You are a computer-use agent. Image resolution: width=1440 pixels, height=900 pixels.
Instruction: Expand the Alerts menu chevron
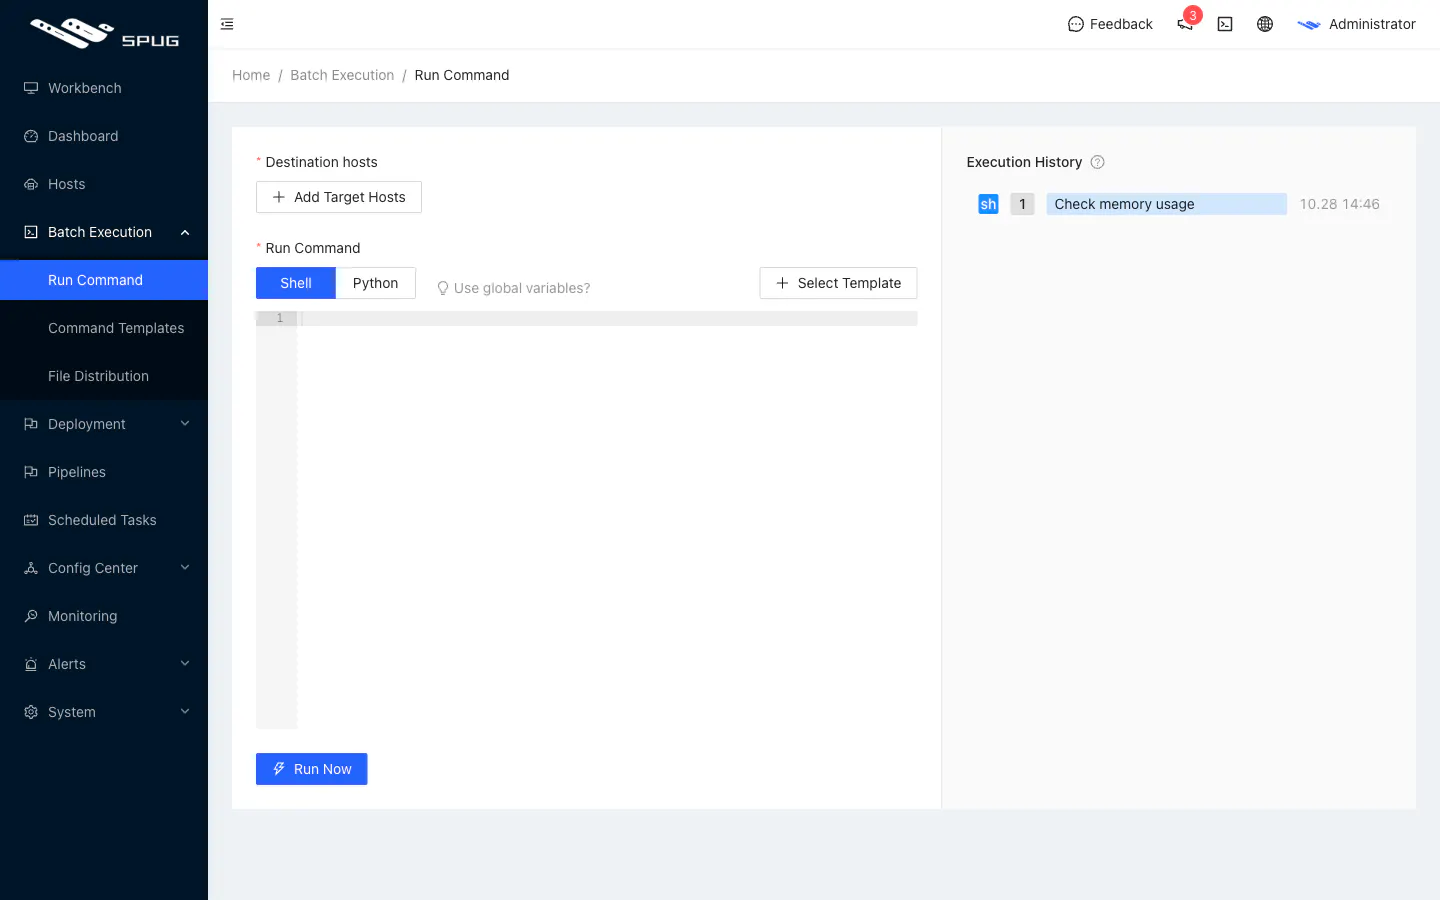(185, 664)
